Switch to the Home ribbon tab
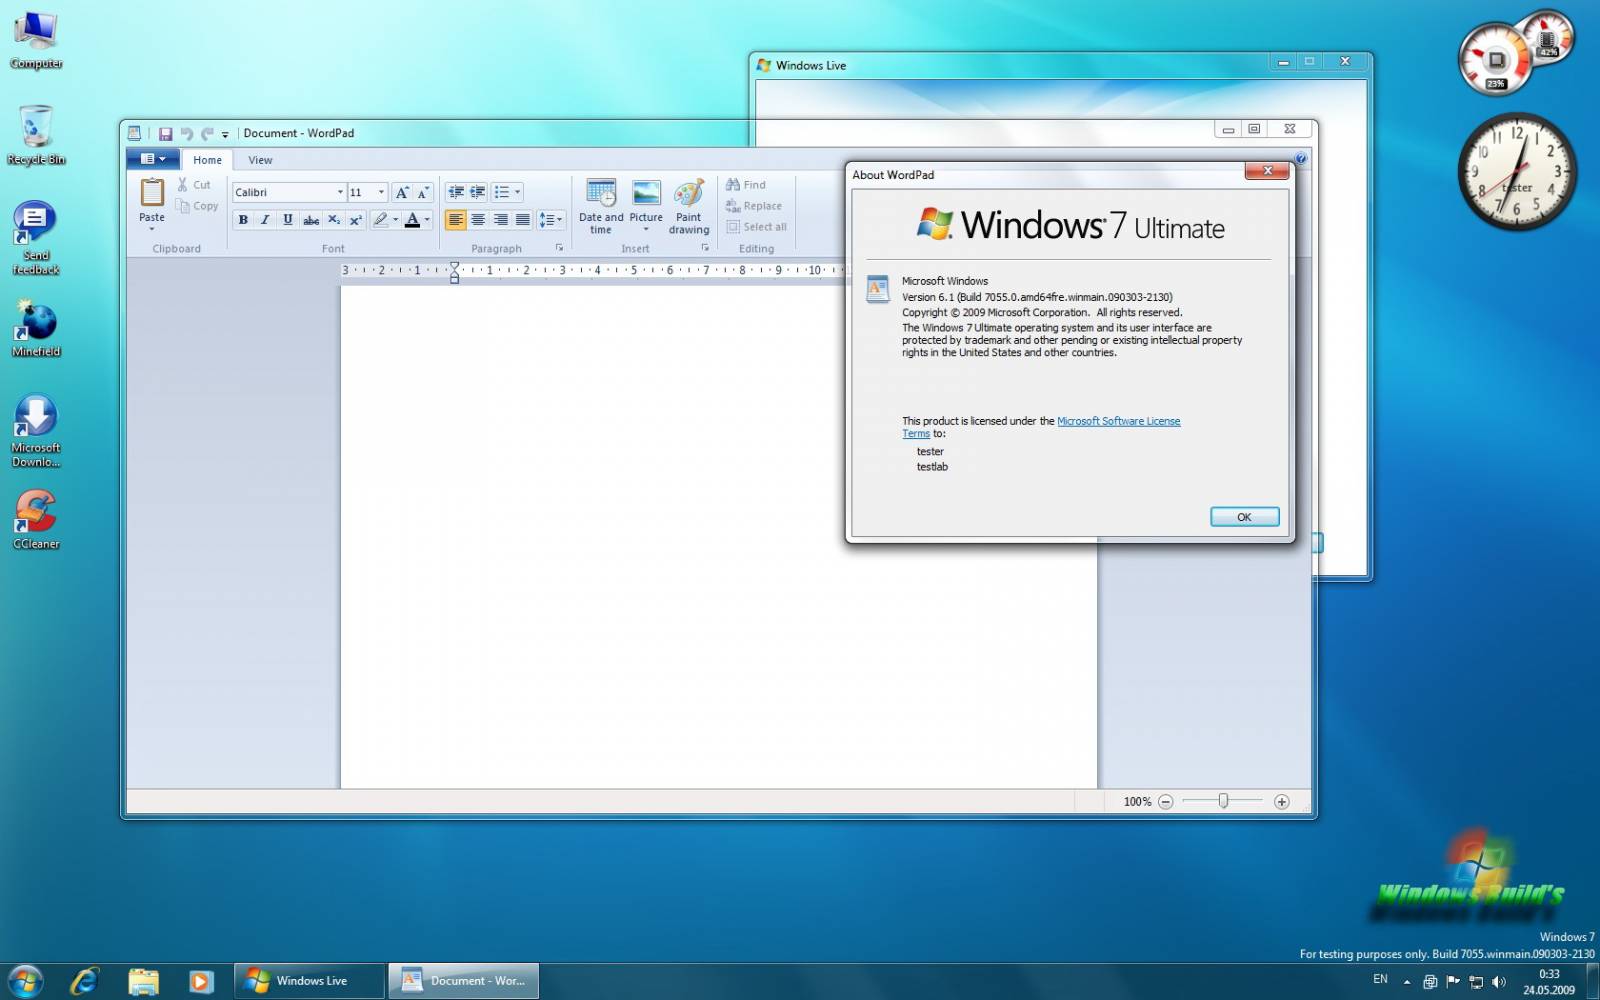This screenshot has width=1600, height=1000. coord(207,160)
